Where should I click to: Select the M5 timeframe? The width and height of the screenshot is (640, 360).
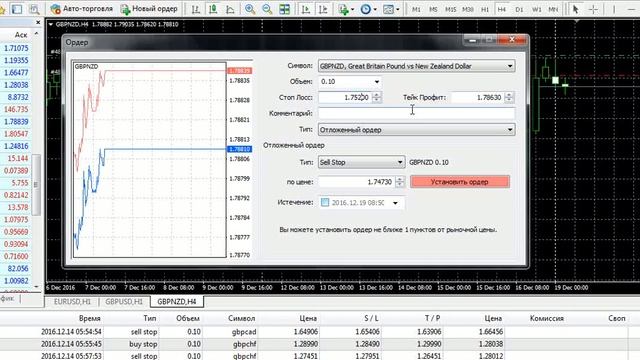coord(433,9)
